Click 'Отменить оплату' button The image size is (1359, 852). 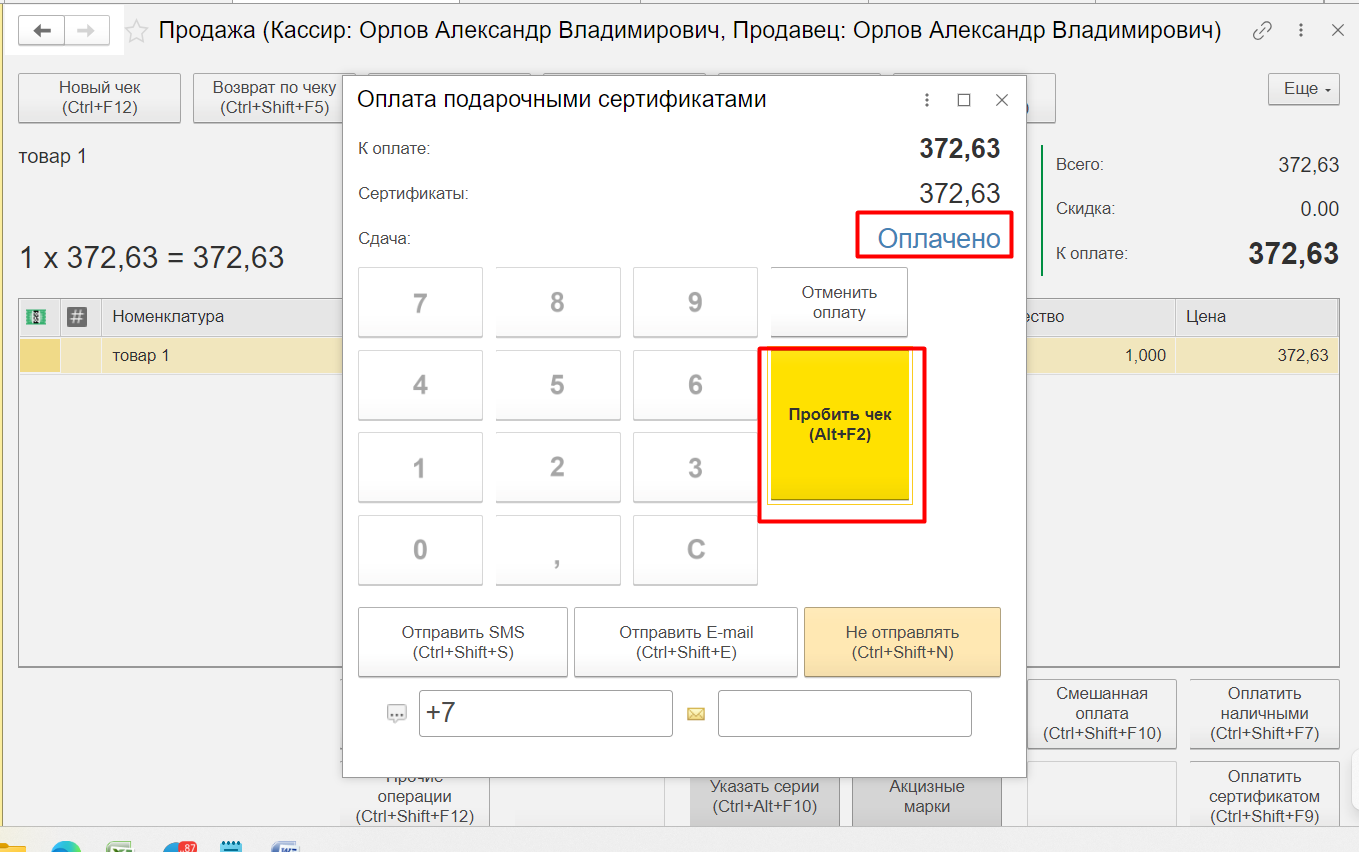[838, 302]
